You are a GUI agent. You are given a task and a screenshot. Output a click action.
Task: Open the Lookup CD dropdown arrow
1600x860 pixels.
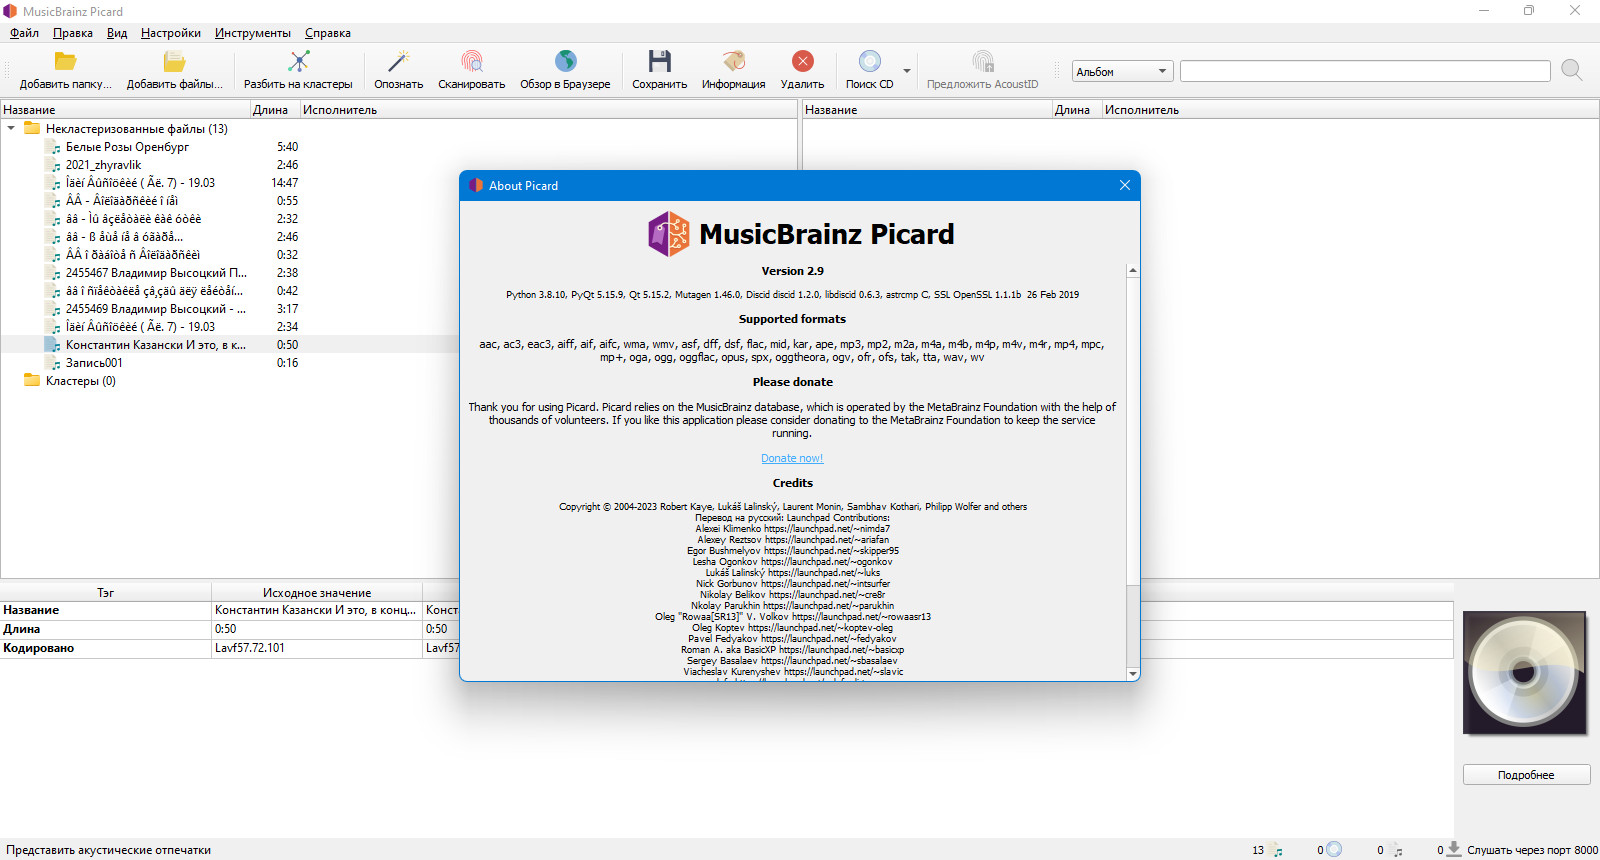(907, 71)
